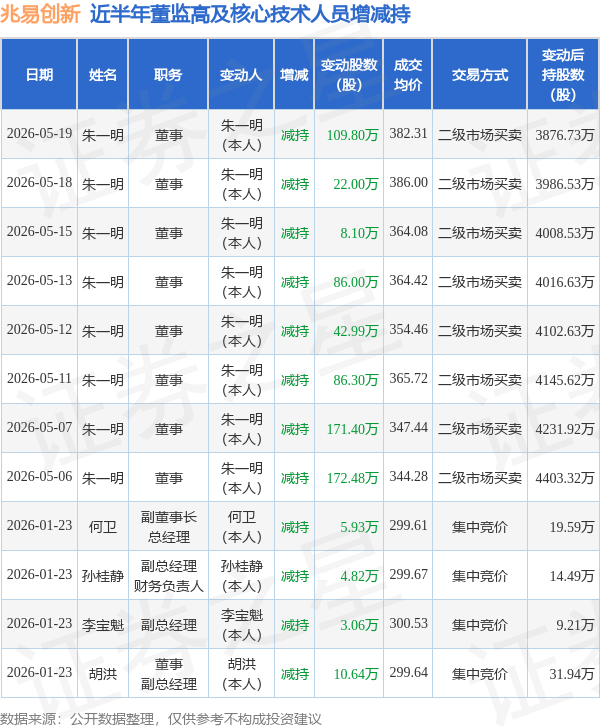Click the 日期 column header

coord(39,75)
